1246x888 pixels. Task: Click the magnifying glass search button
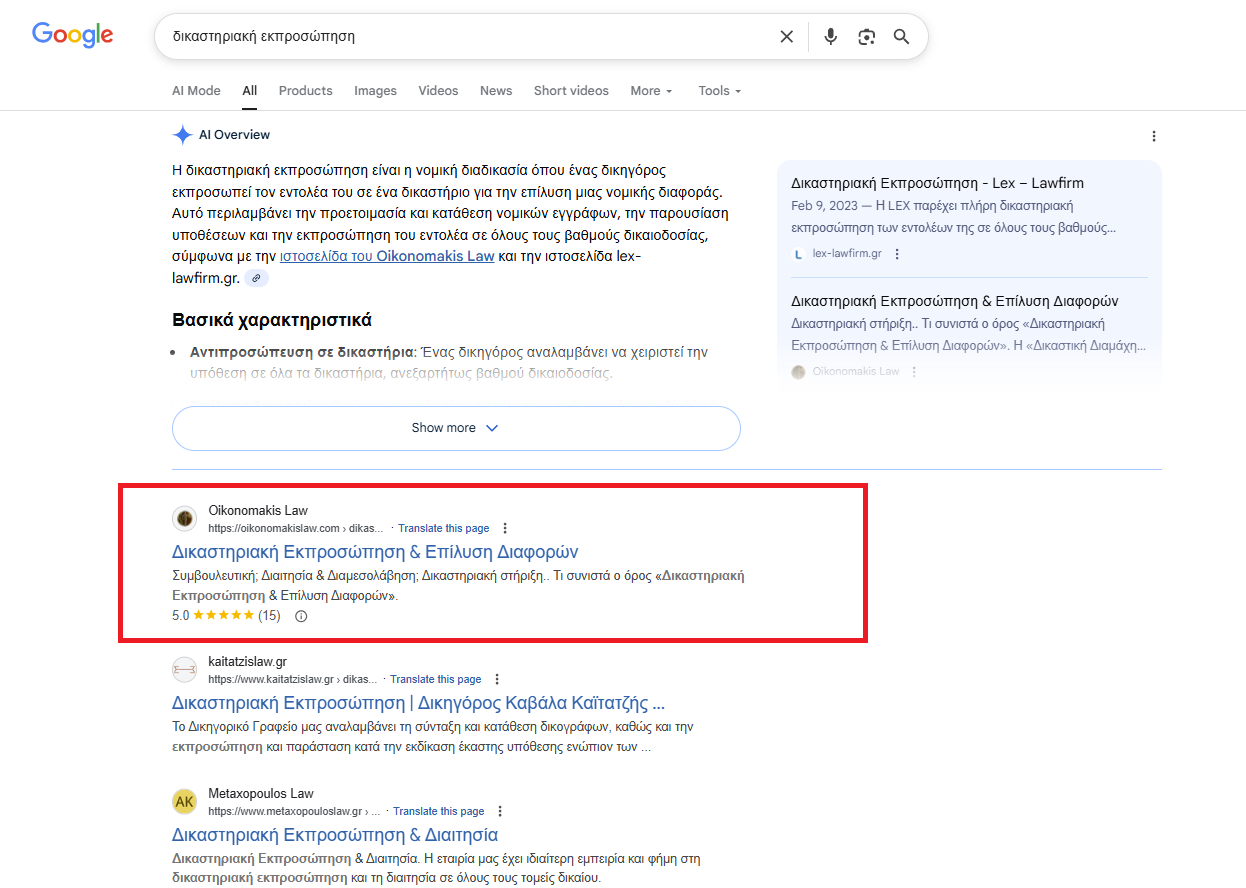901,37
